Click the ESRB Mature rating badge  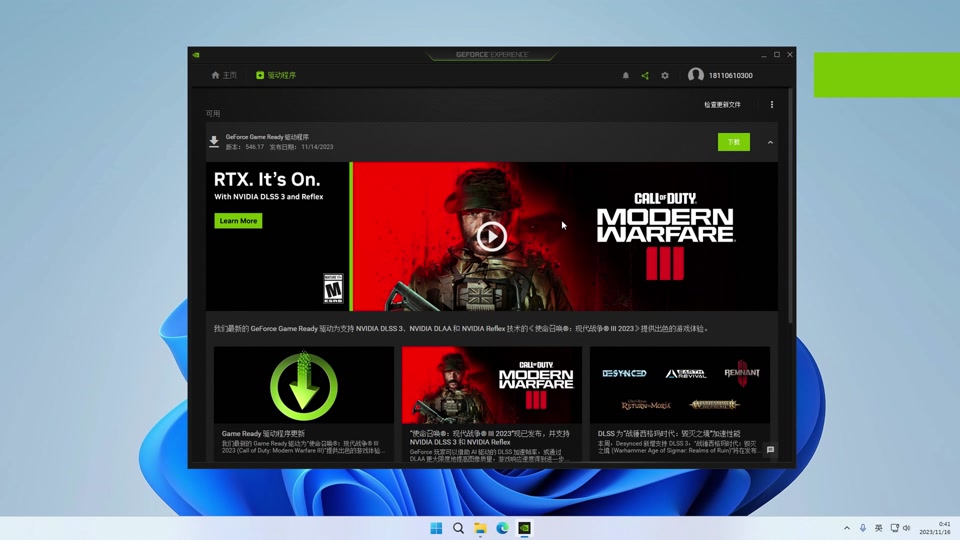tap(333, 288)
